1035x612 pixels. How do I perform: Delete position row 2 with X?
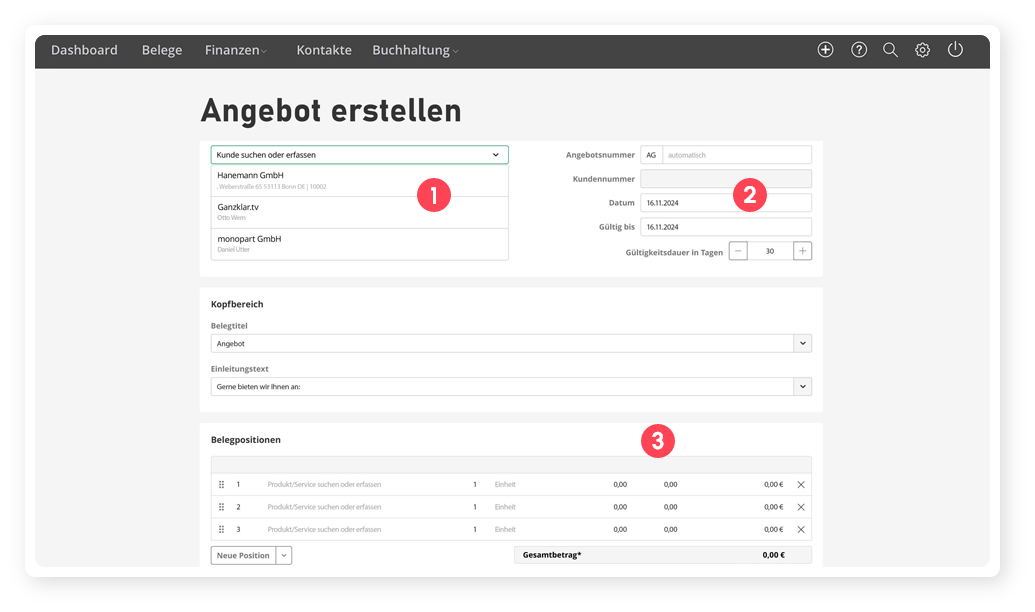click(x=801, y=507)
